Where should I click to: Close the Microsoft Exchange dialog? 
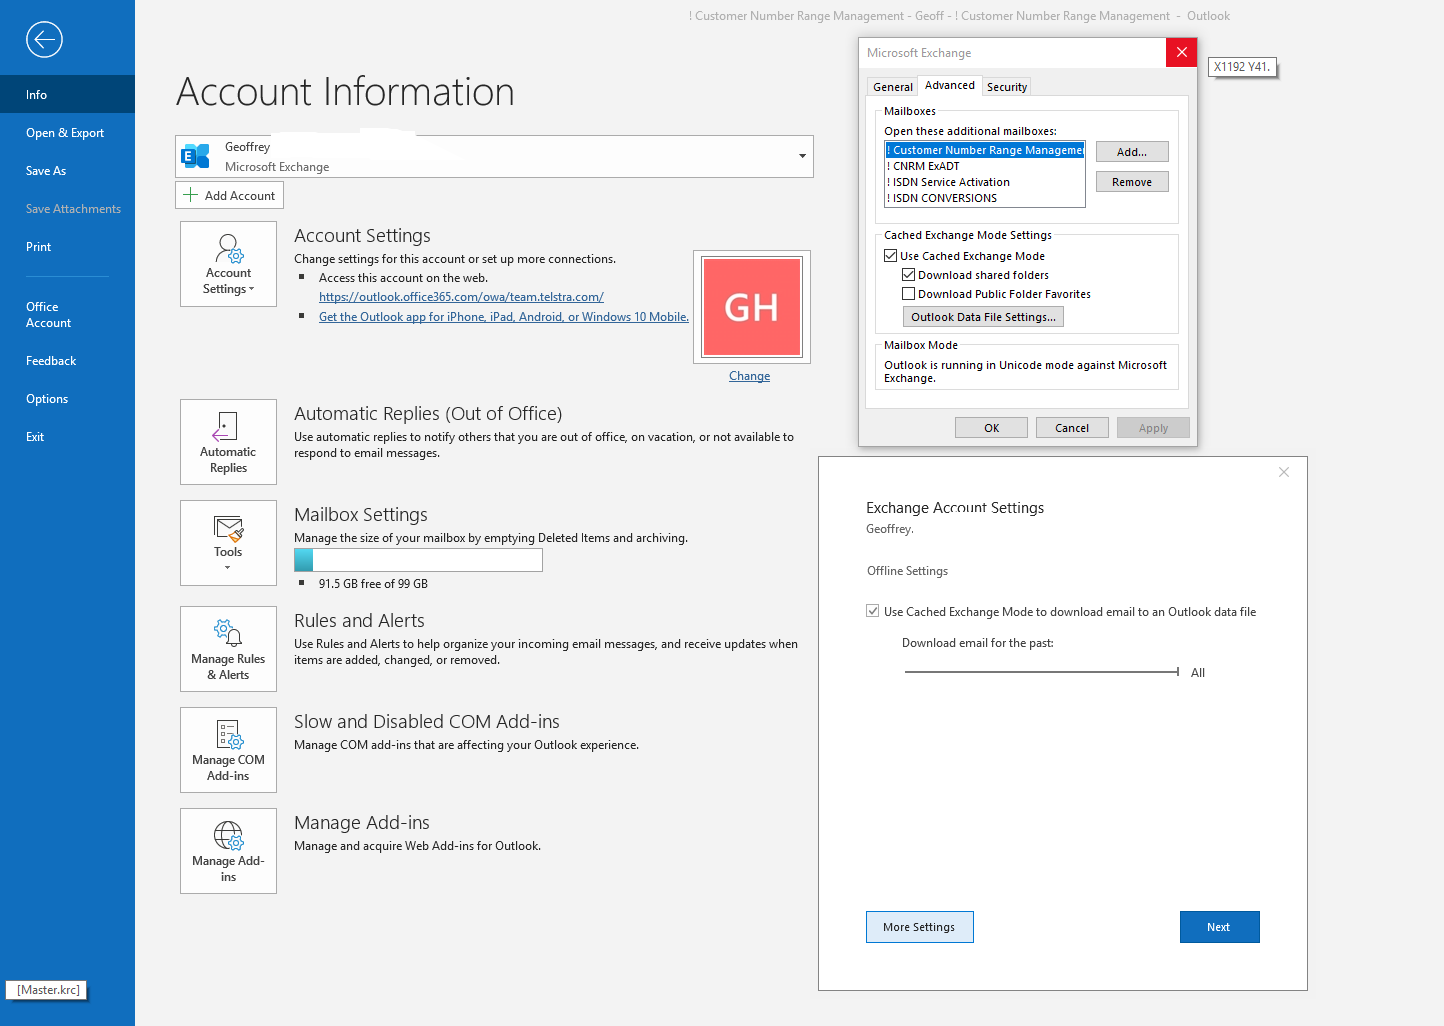coord(1182,53)
